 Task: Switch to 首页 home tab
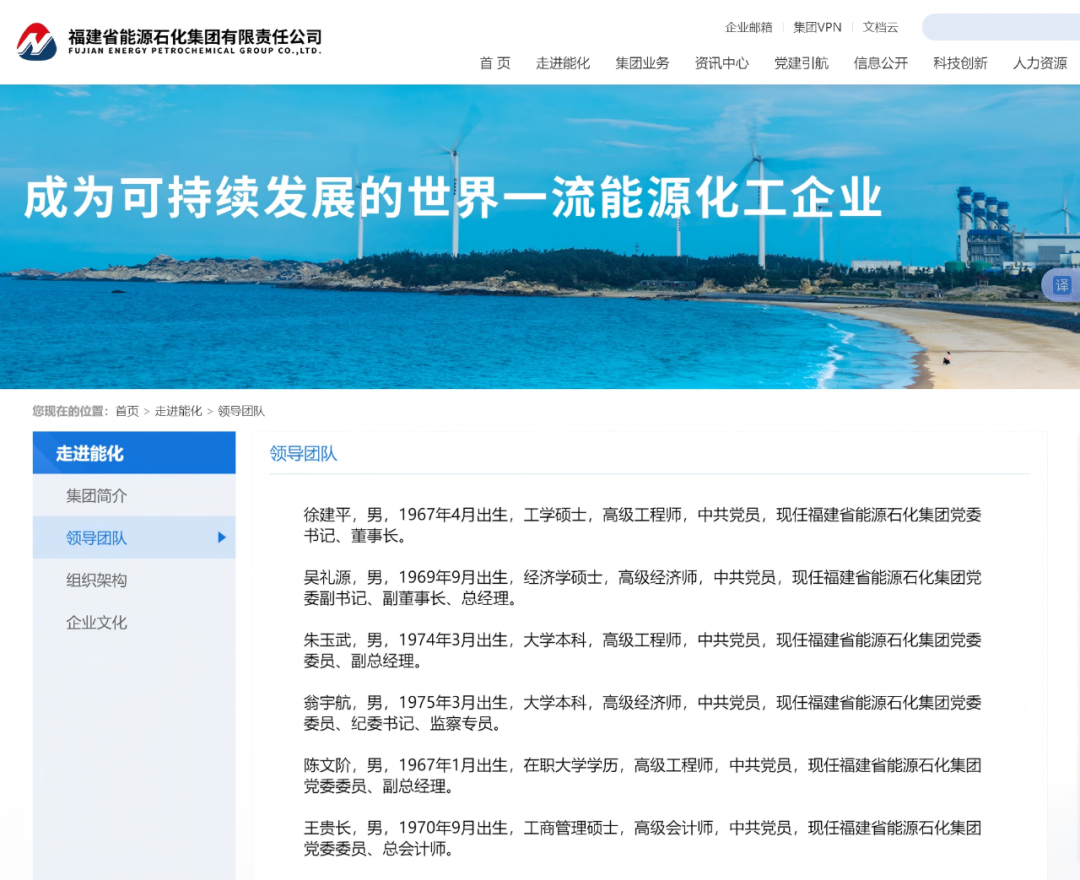point(494,62)
